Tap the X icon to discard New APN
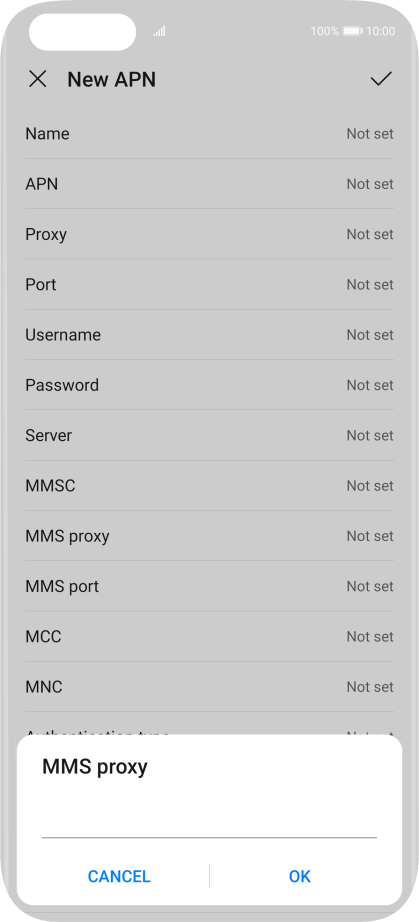The width and height of the screenshot is (419, 922). click(x=38, y=79)
